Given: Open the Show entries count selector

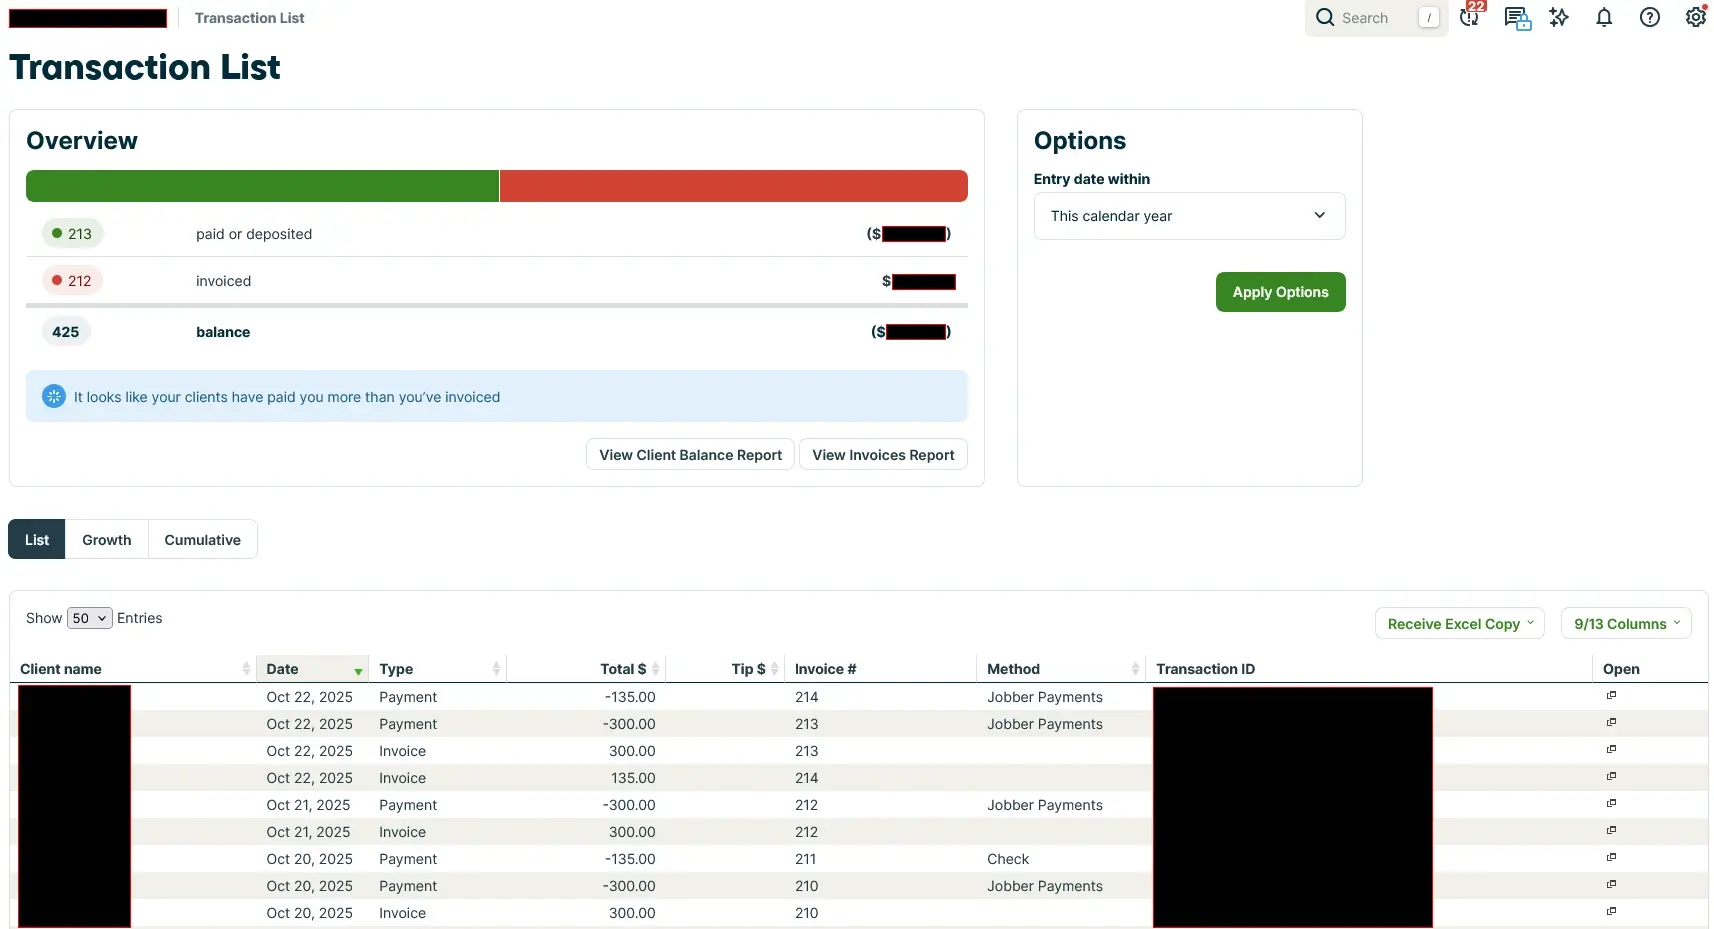Looking at the screenshot, I should 89,619.
